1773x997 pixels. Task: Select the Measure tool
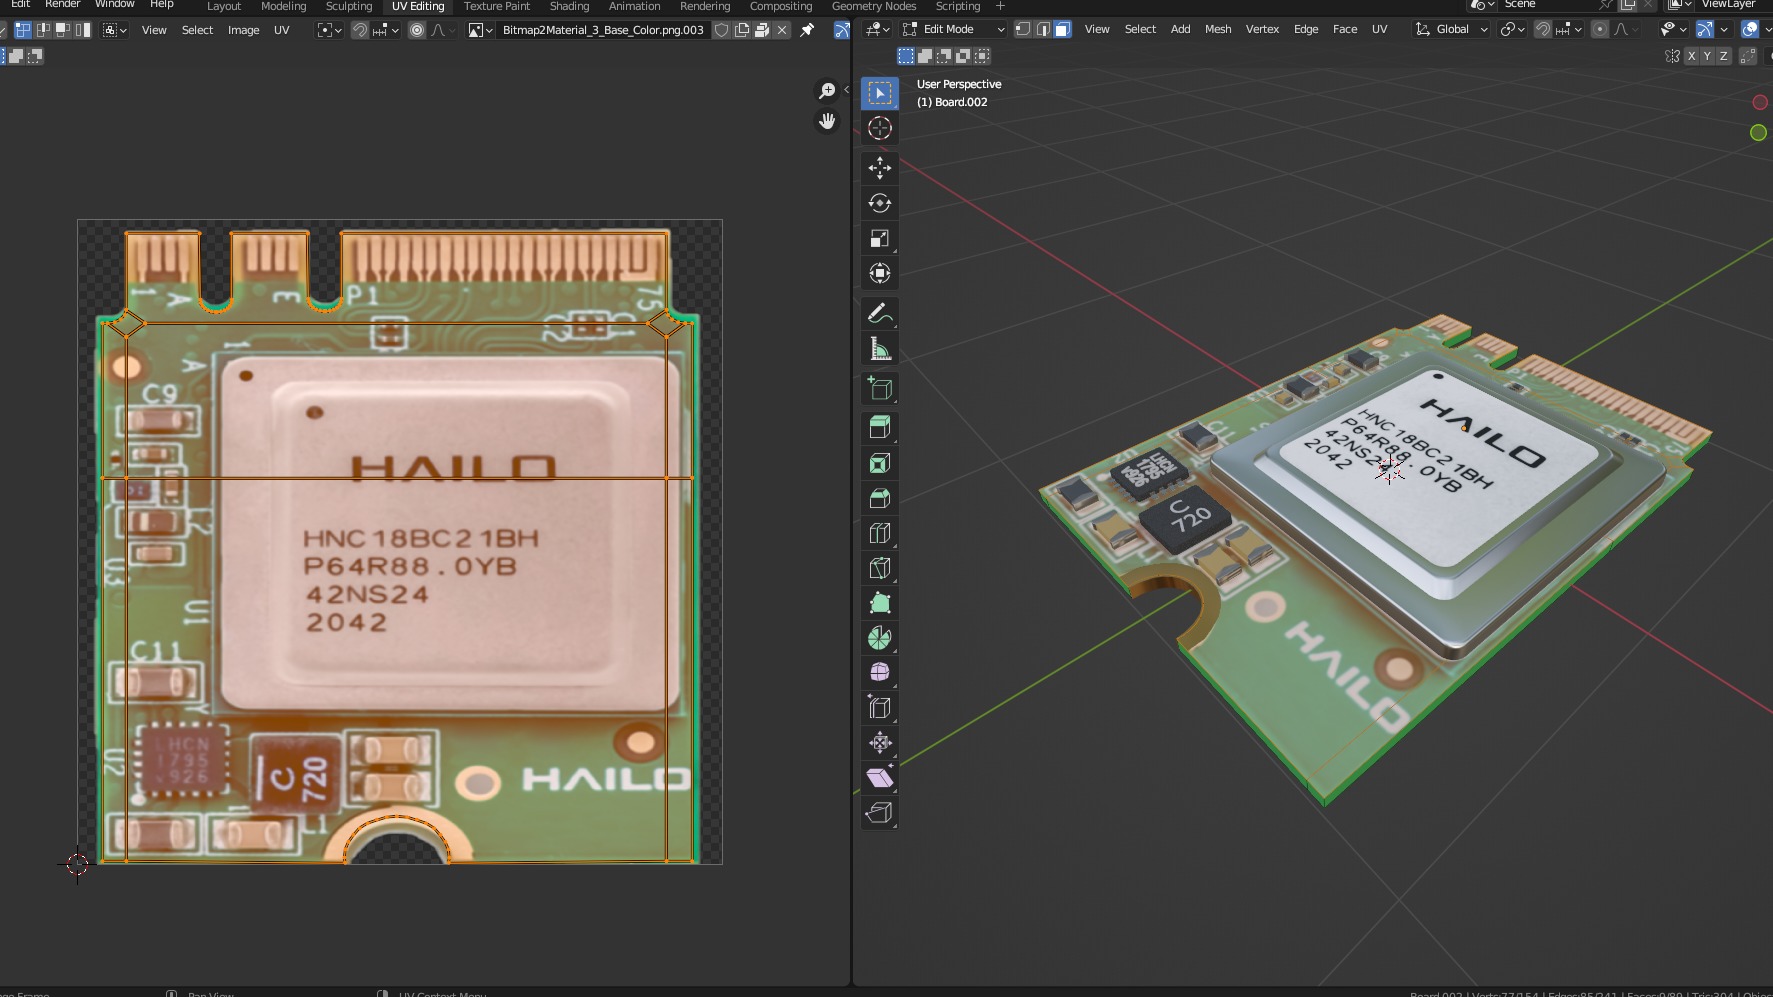pos(880,349)
